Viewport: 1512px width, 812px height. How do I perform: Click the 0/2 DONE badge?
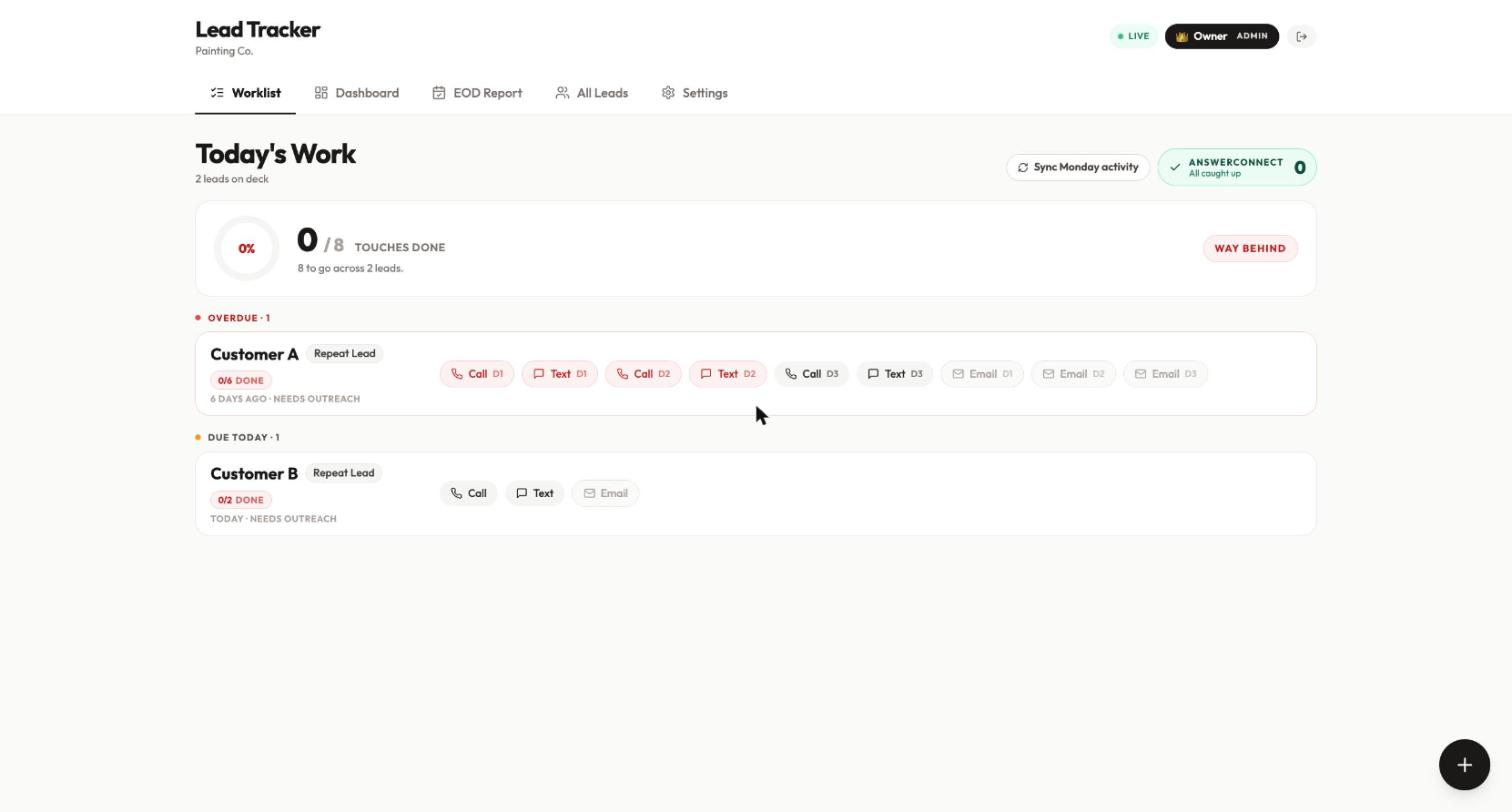click(x=241, y=500)
